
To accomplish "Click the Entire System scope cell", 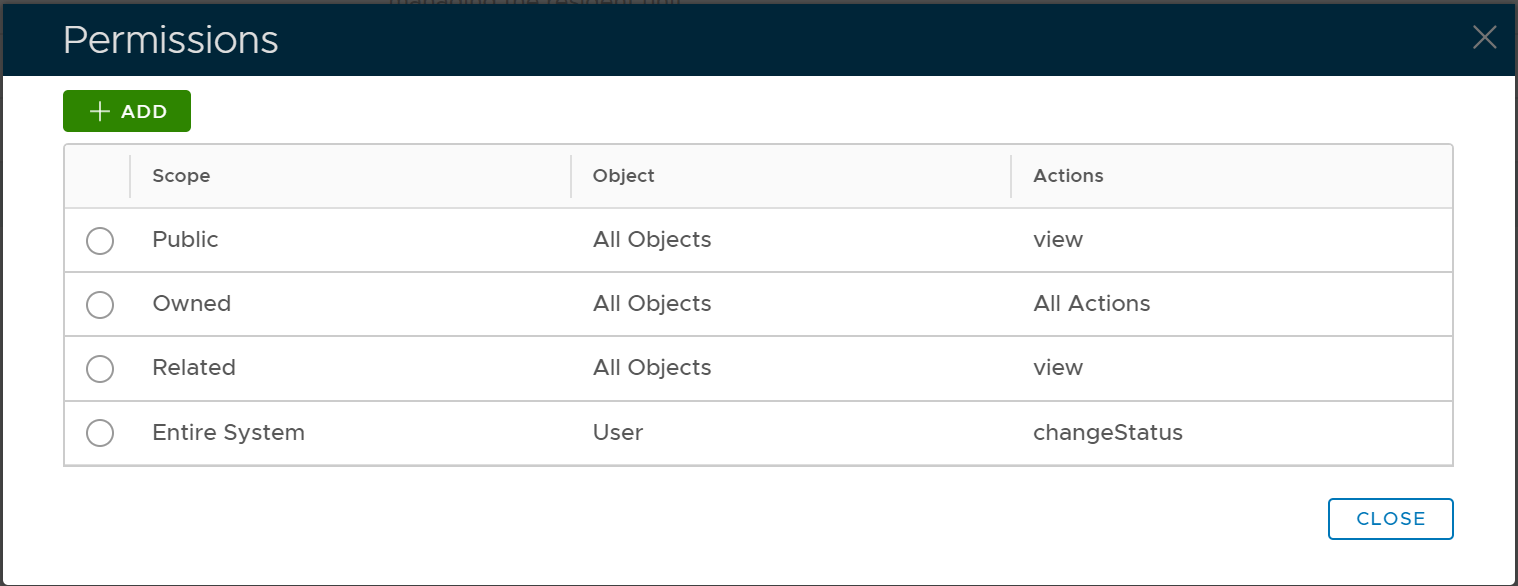I will (x=228, y=433).
